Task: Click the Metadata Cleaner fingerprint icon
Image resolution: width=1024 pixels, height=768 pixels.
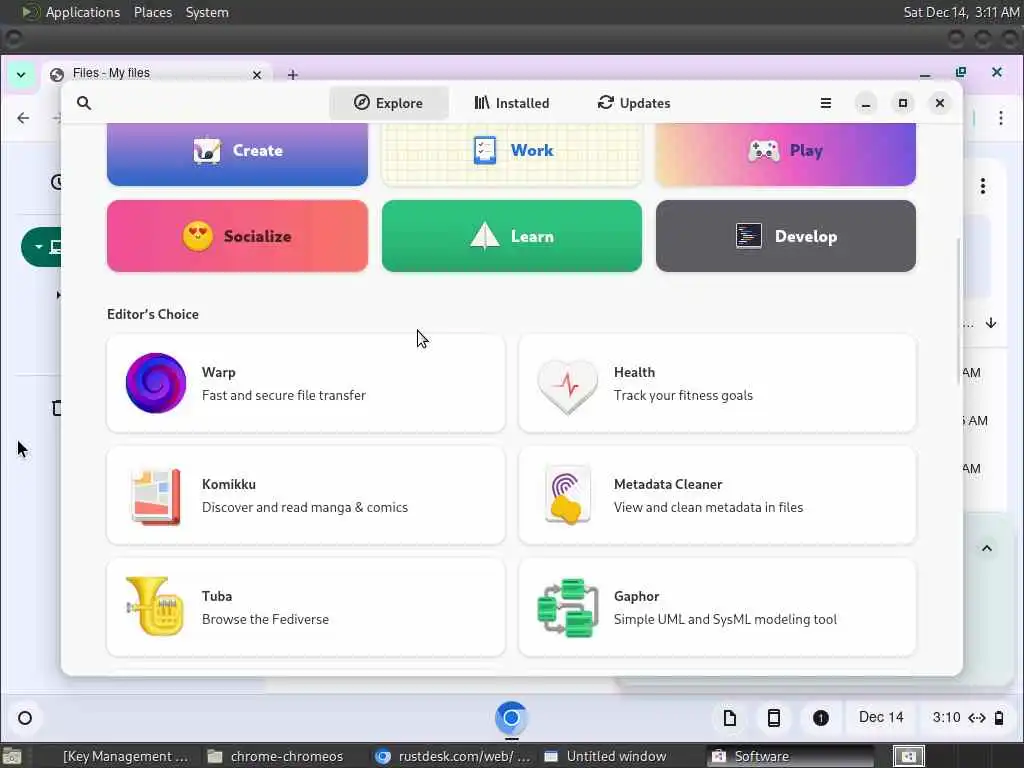Action: coord(568,495)
